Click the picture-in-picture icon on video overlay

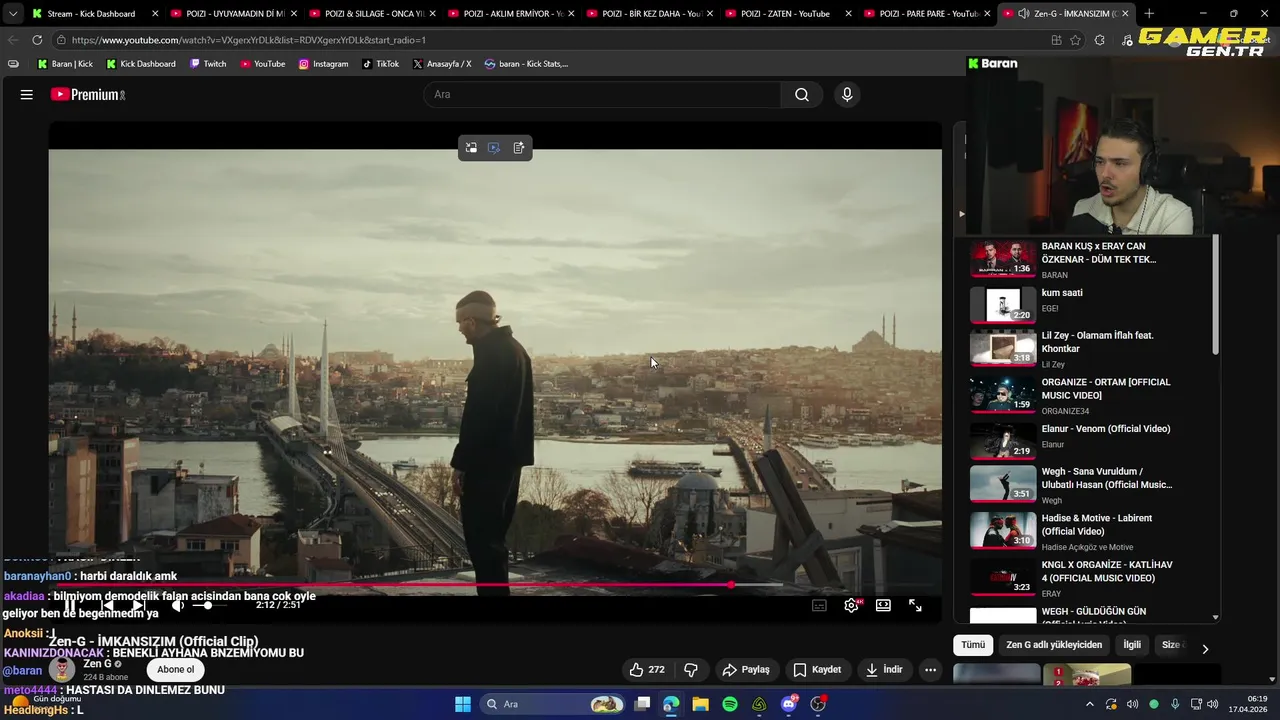click(471, 148)
